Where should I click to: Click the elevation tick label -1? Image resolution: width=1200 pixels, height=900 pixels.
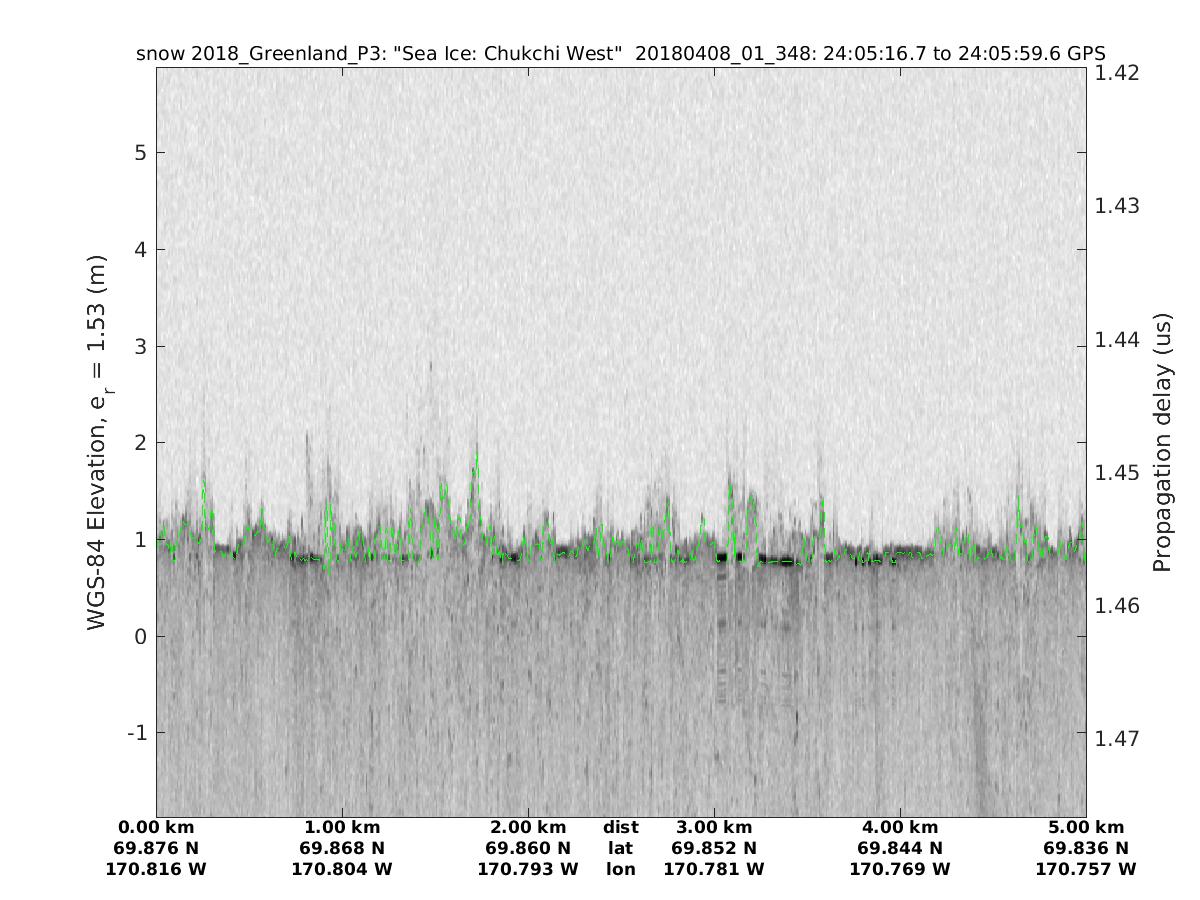tap(134, 733)
